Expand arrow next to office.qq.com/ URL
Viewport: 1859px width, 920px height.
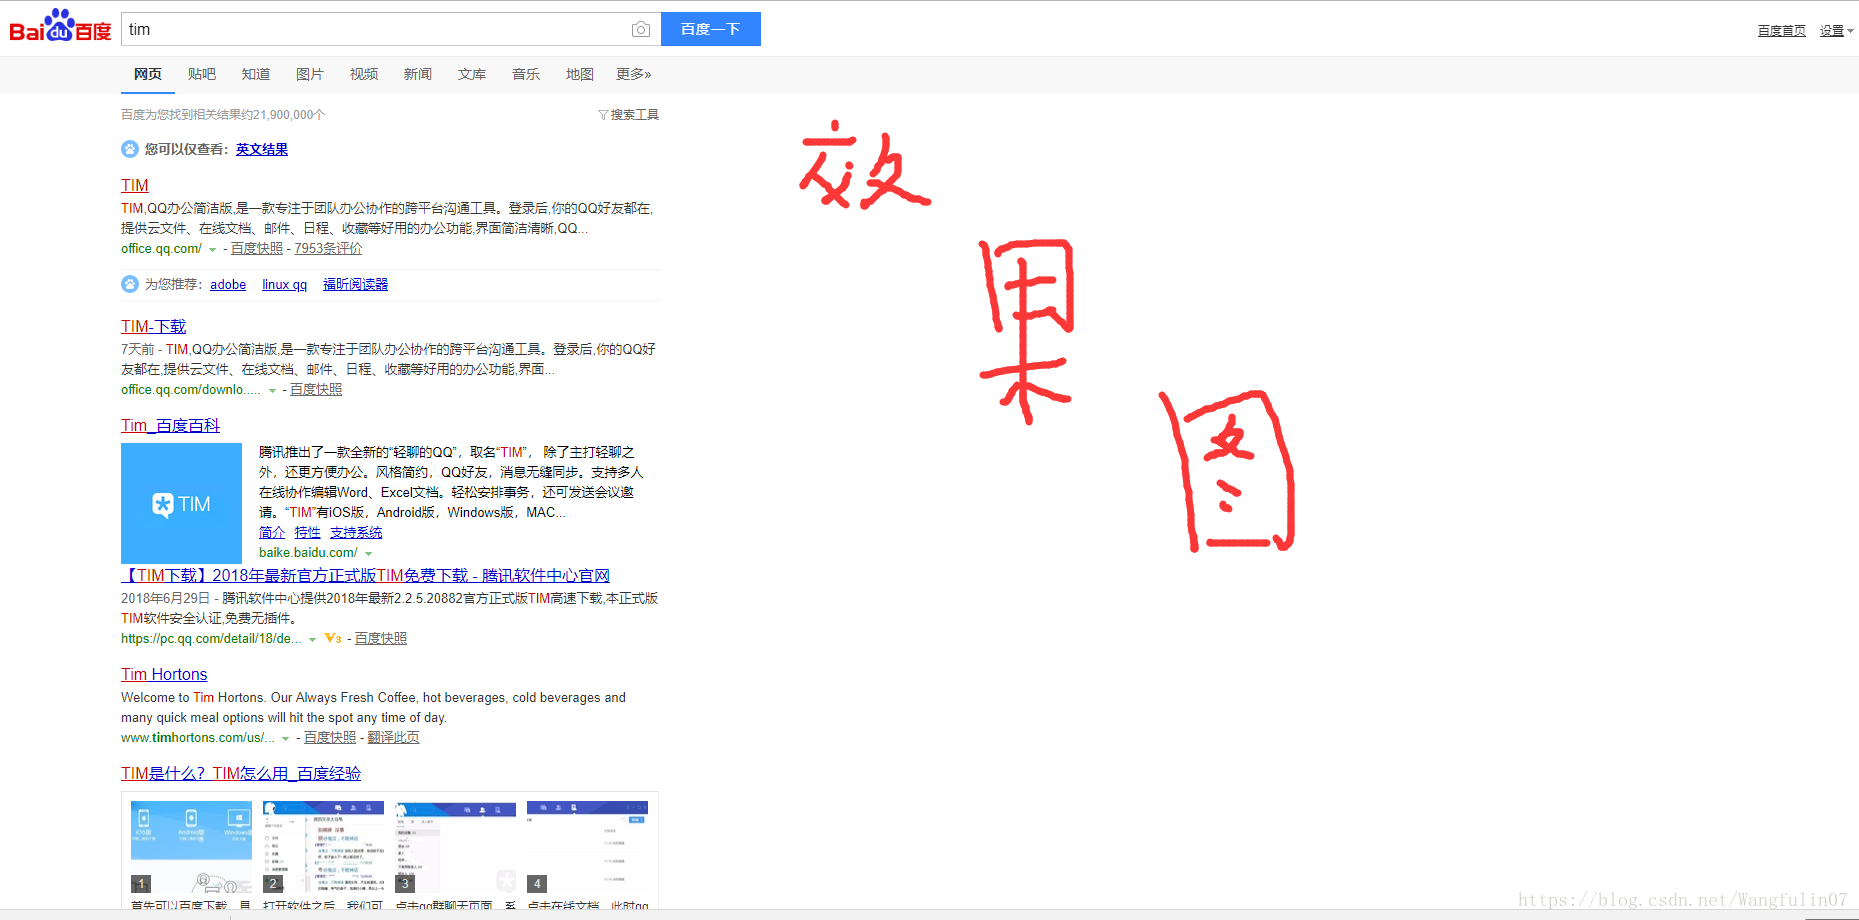pos(212,250)
